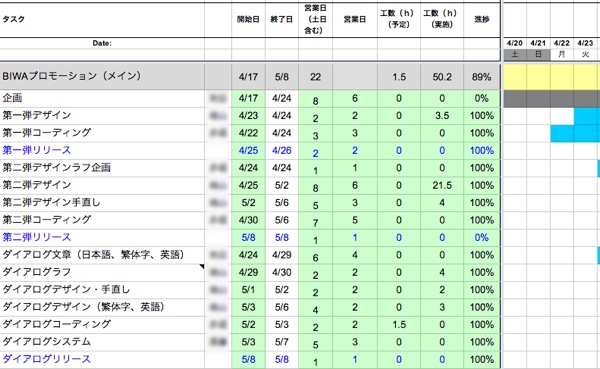Screen dimensions: 600x369
Task: Click 5/1 start date of ダイアログデザイン・手直し
Action: click(248, 290)
